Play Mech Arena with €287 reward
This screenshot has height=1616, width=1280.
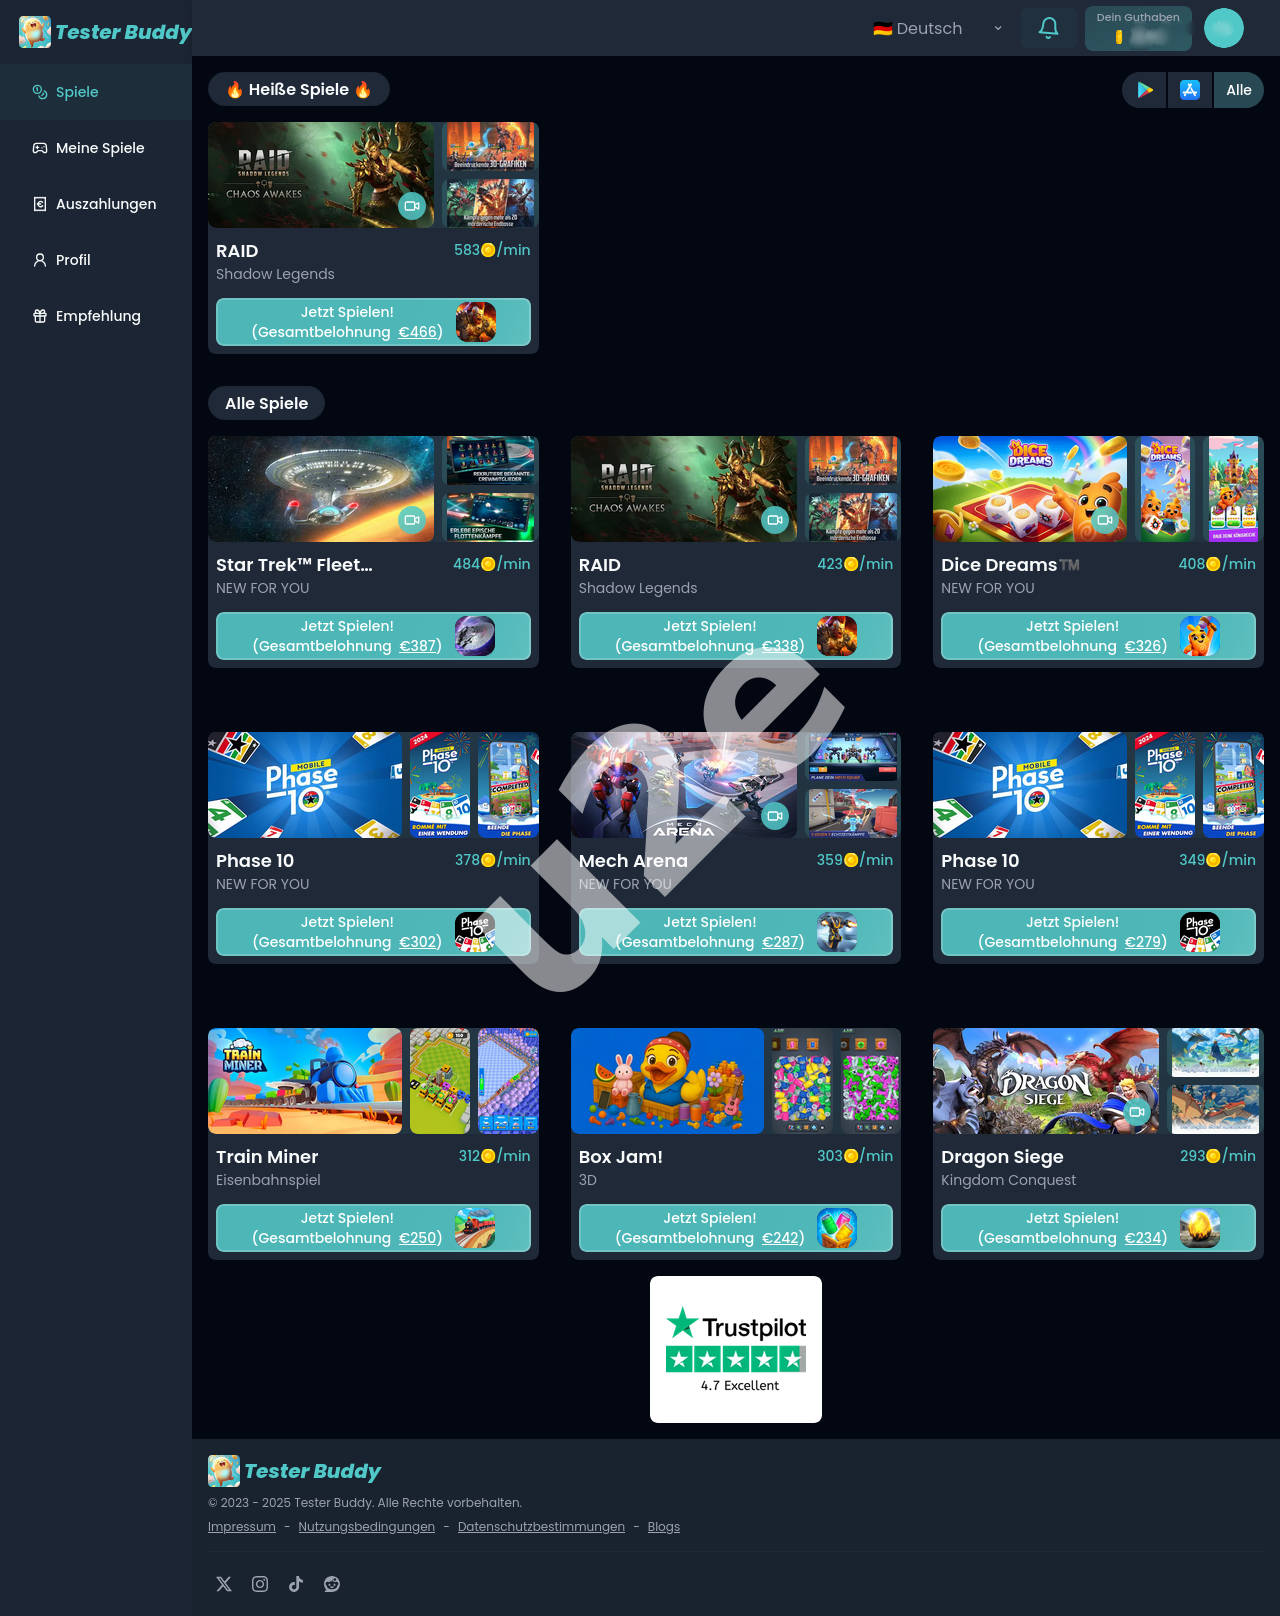736,932
